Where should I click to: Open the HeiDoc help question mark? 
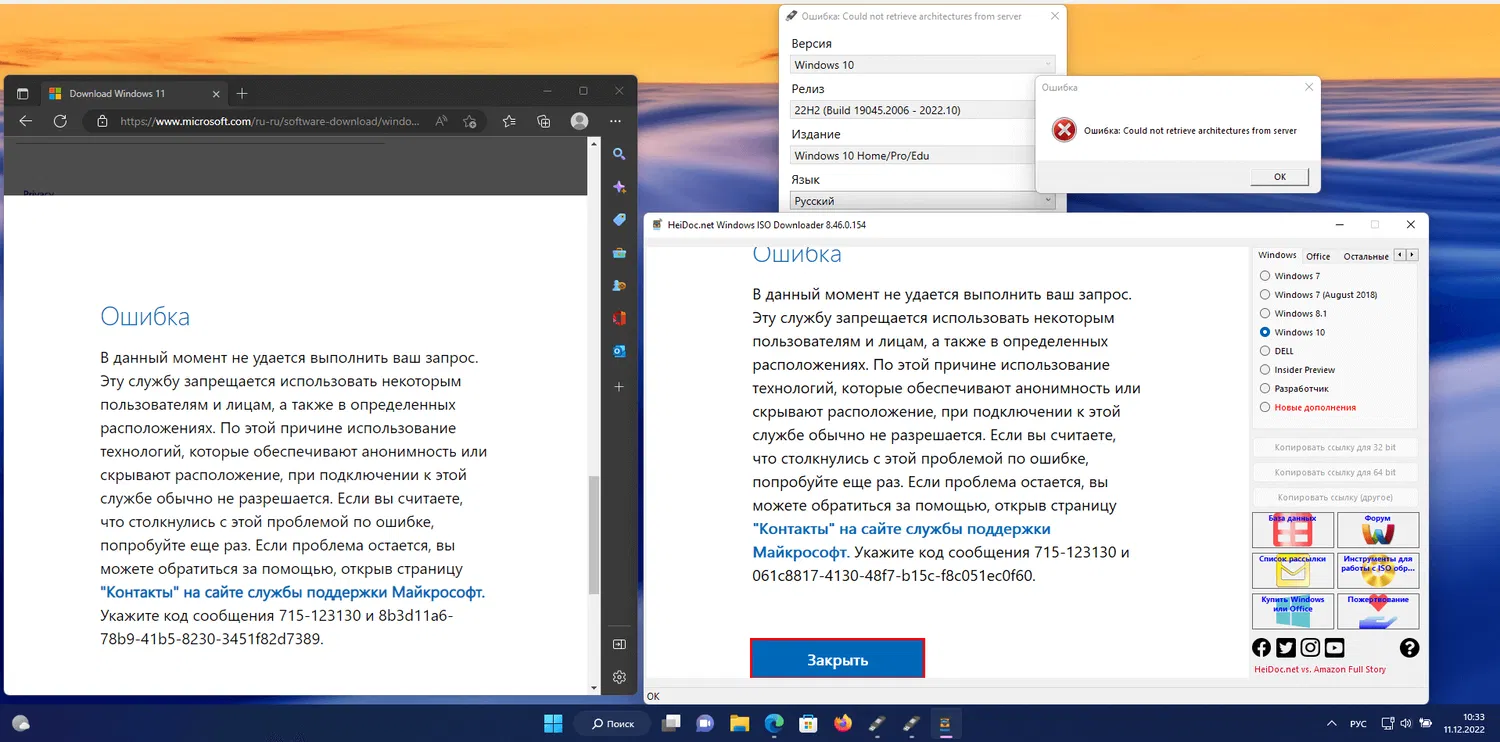click(1409, 648)
